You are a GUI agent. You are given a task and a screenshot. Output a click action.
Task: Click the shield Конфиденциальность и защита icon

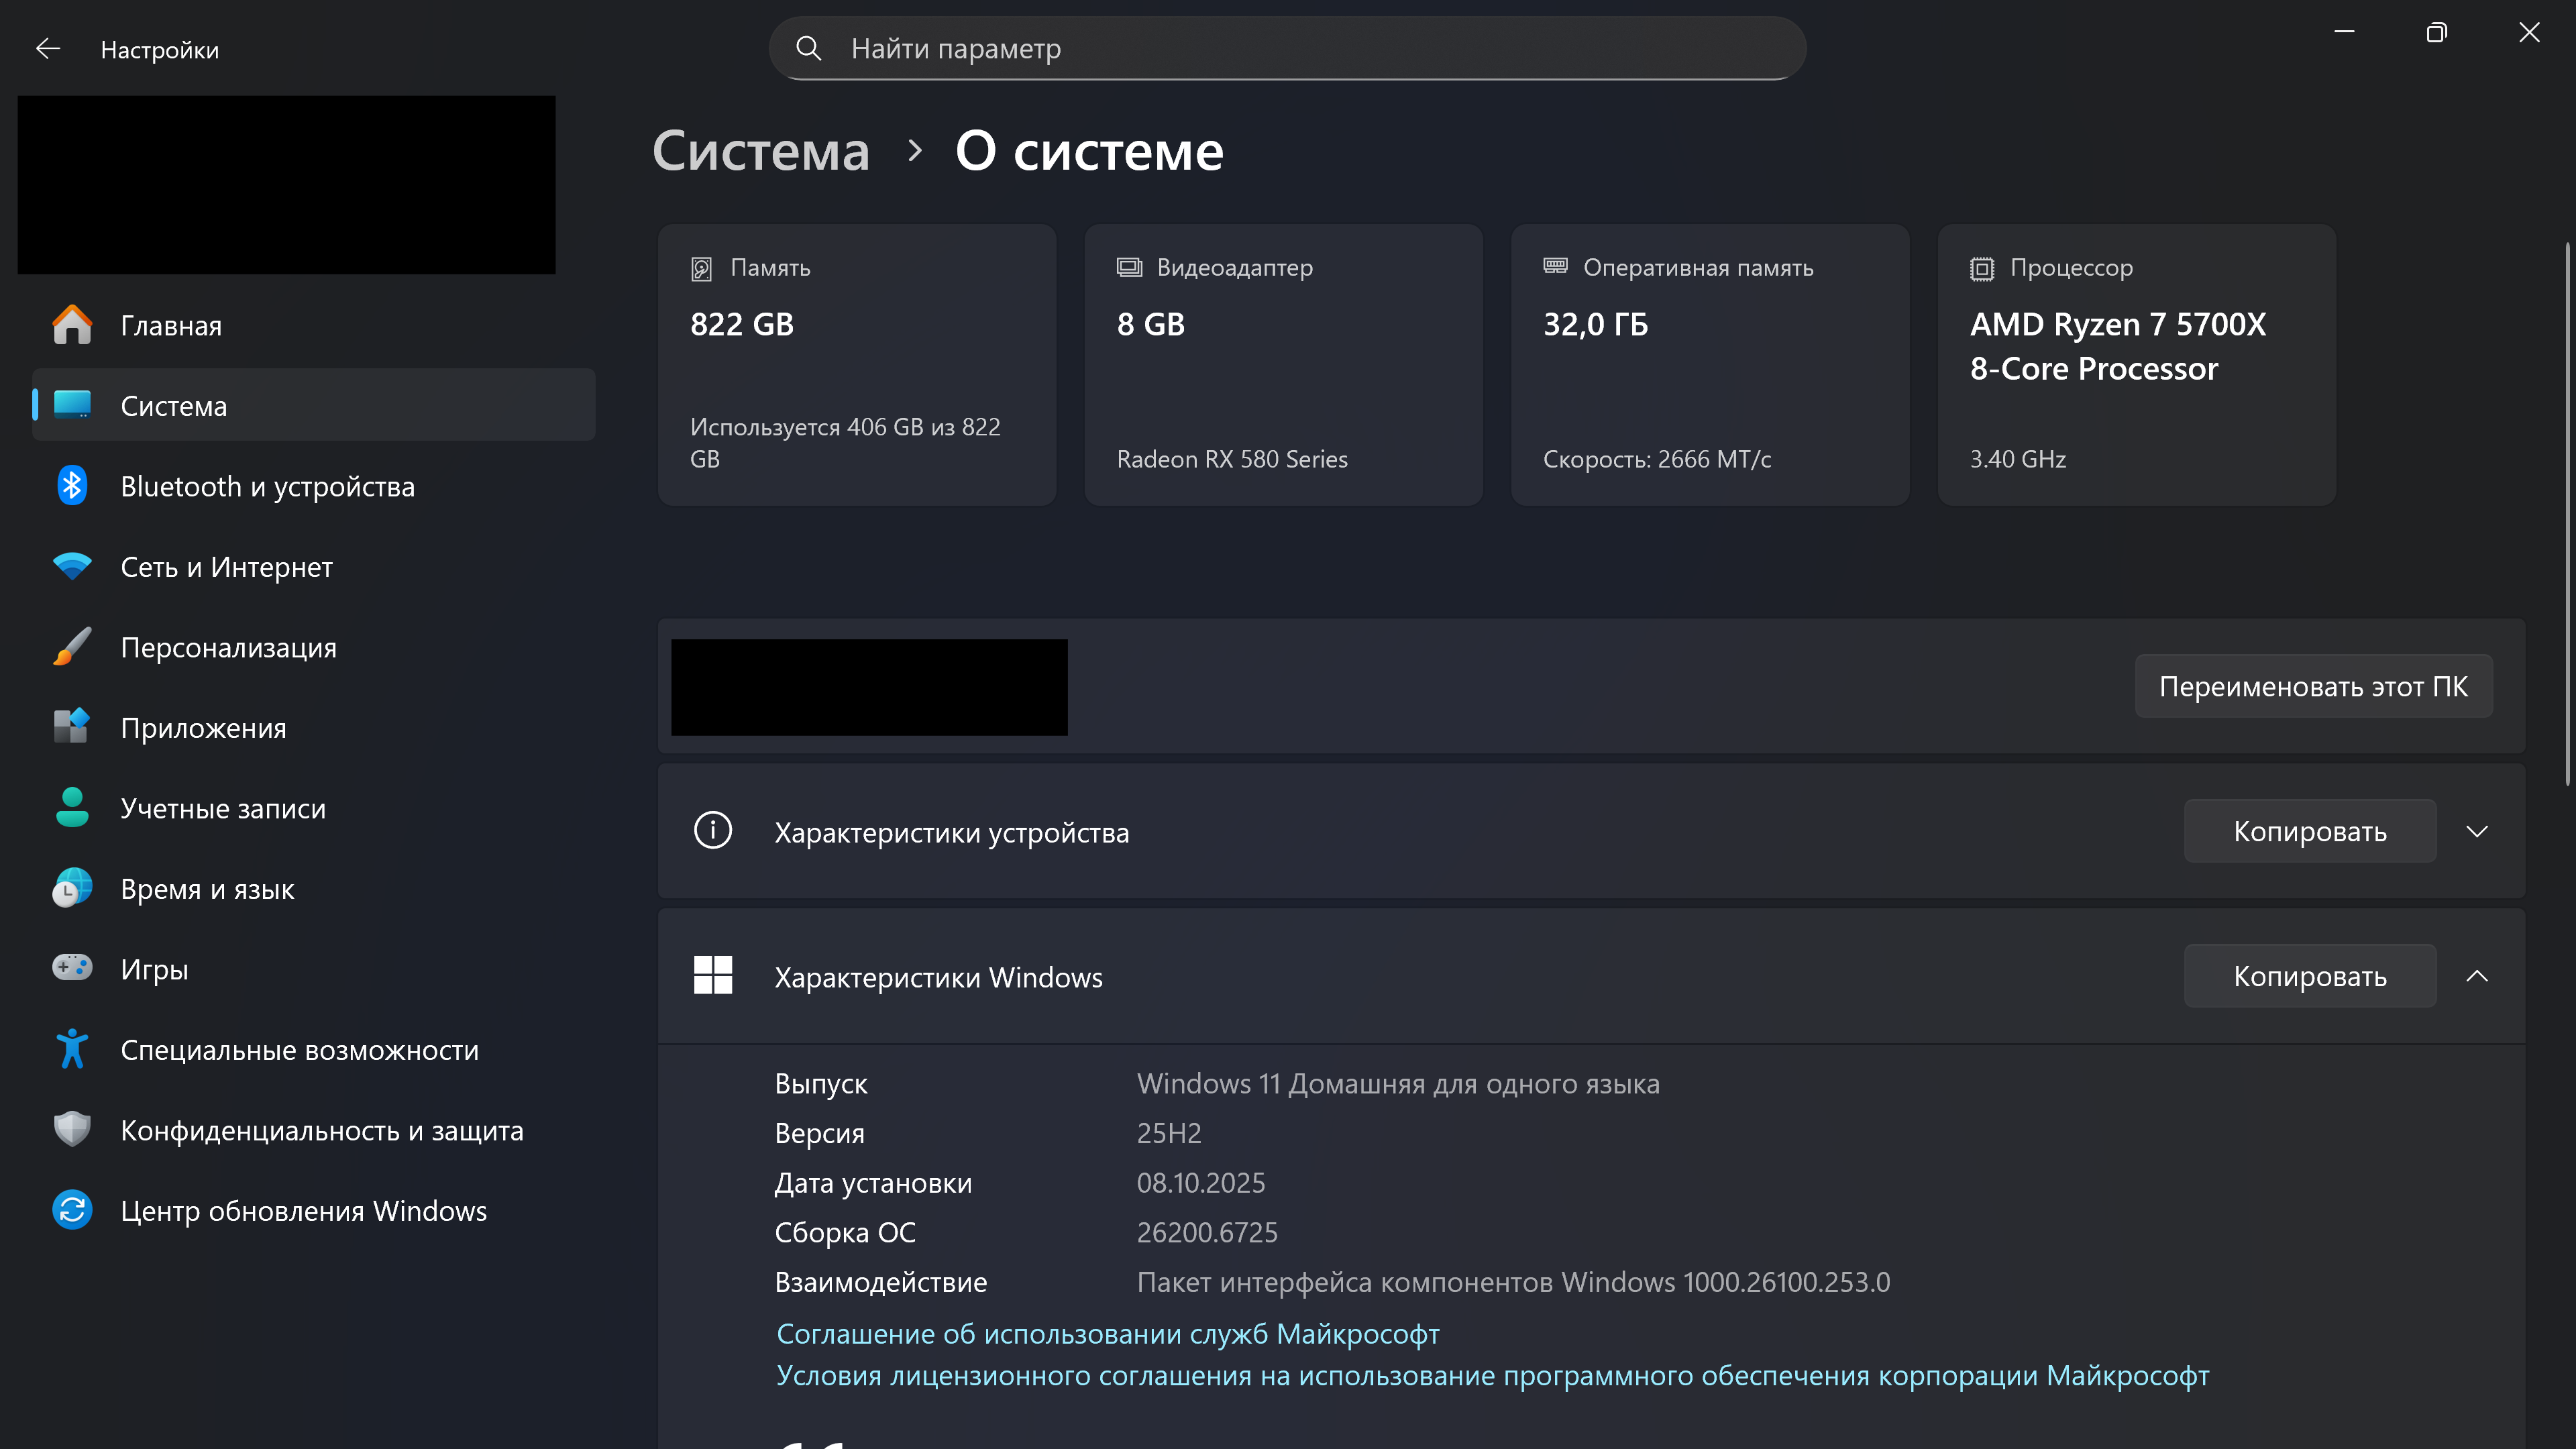(x=72, y=1130)
